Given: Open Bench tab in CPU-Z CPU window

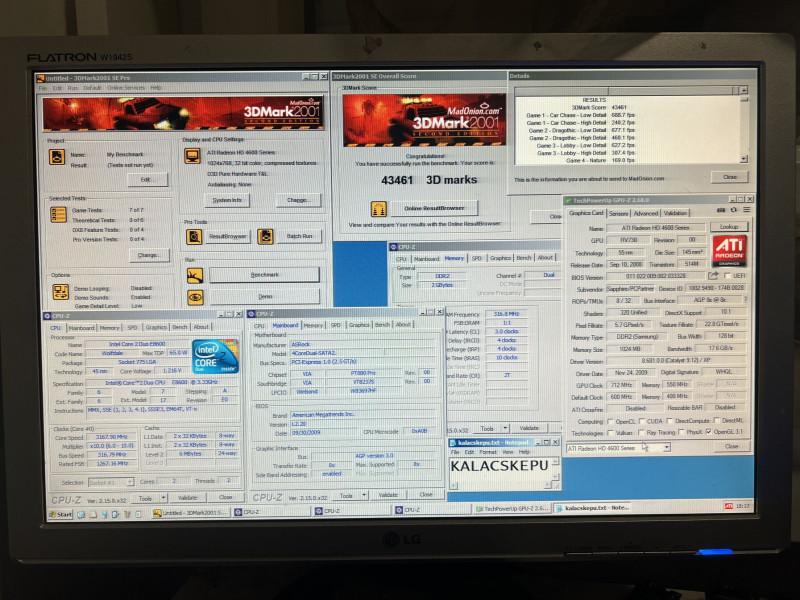Looking at the screenshot, I should point(180,327).
